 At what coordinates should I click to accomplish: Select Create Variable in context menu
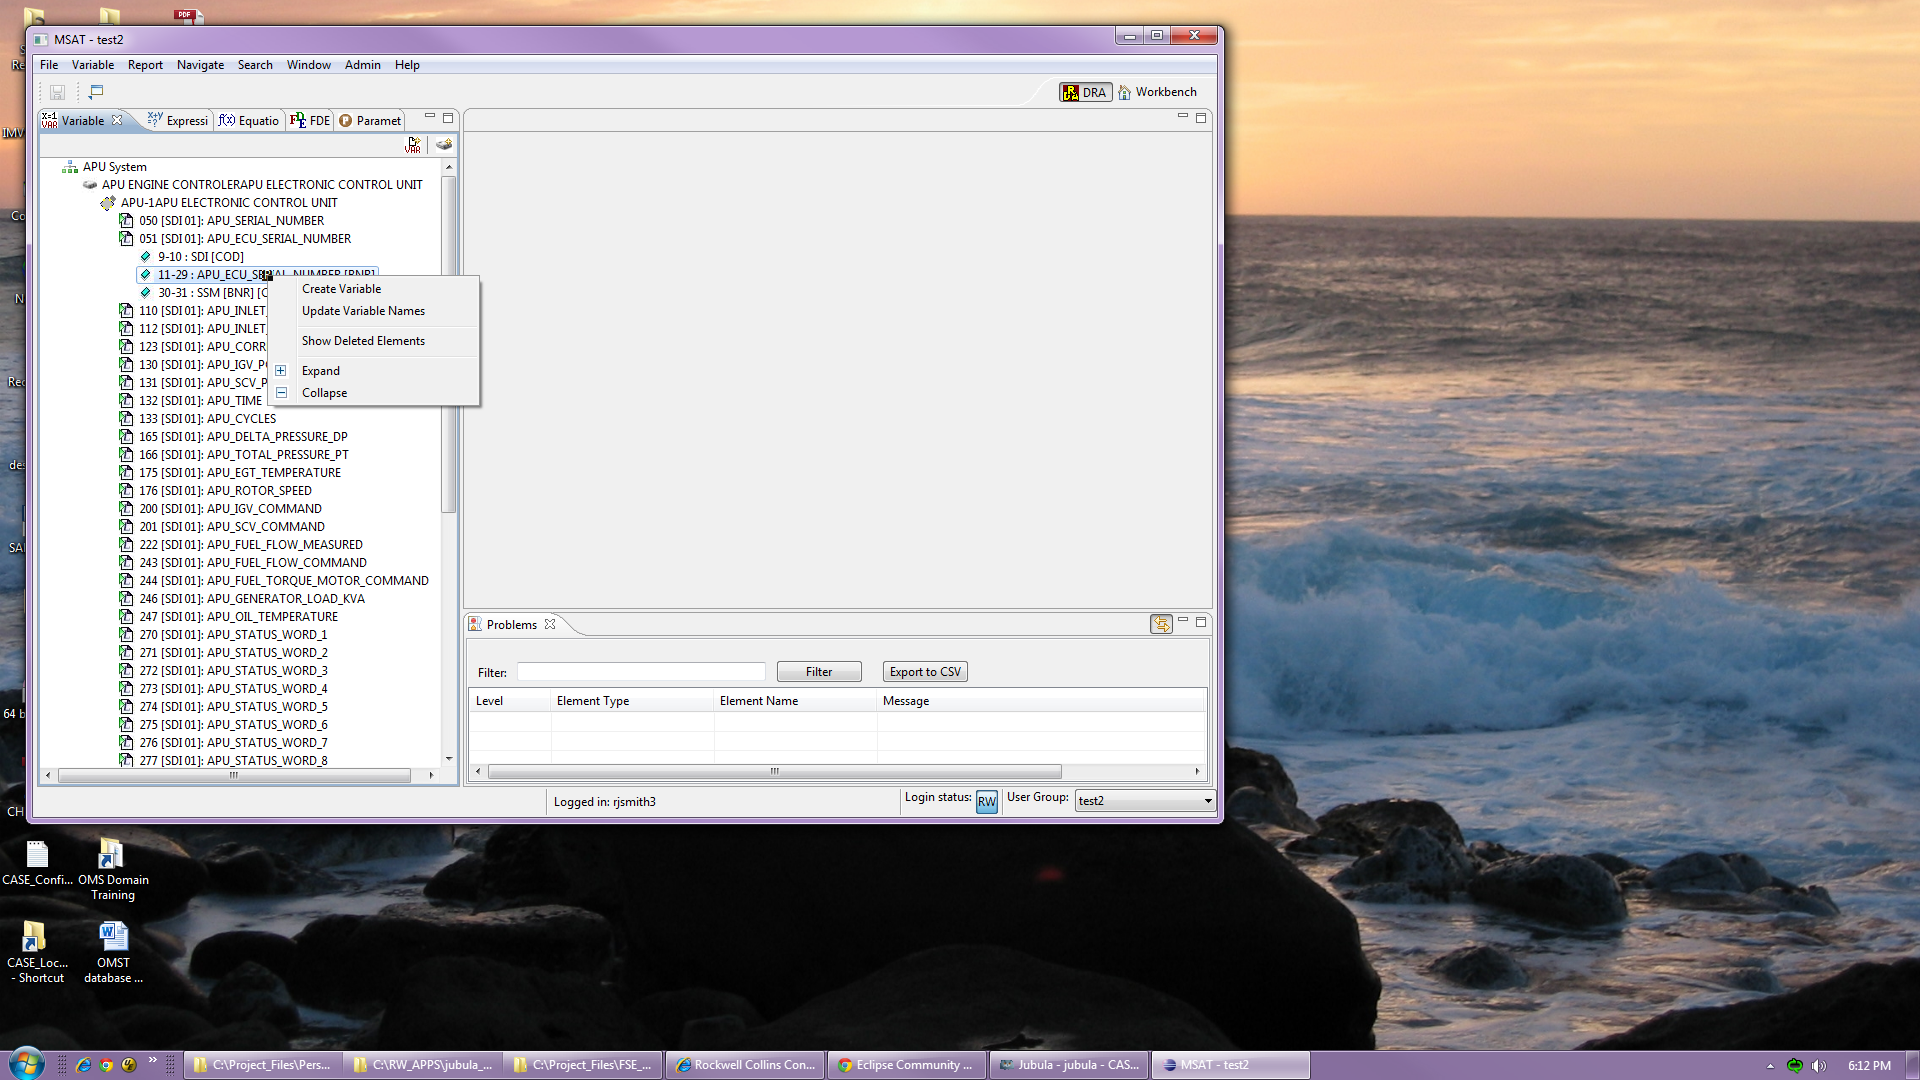point(341,289)
